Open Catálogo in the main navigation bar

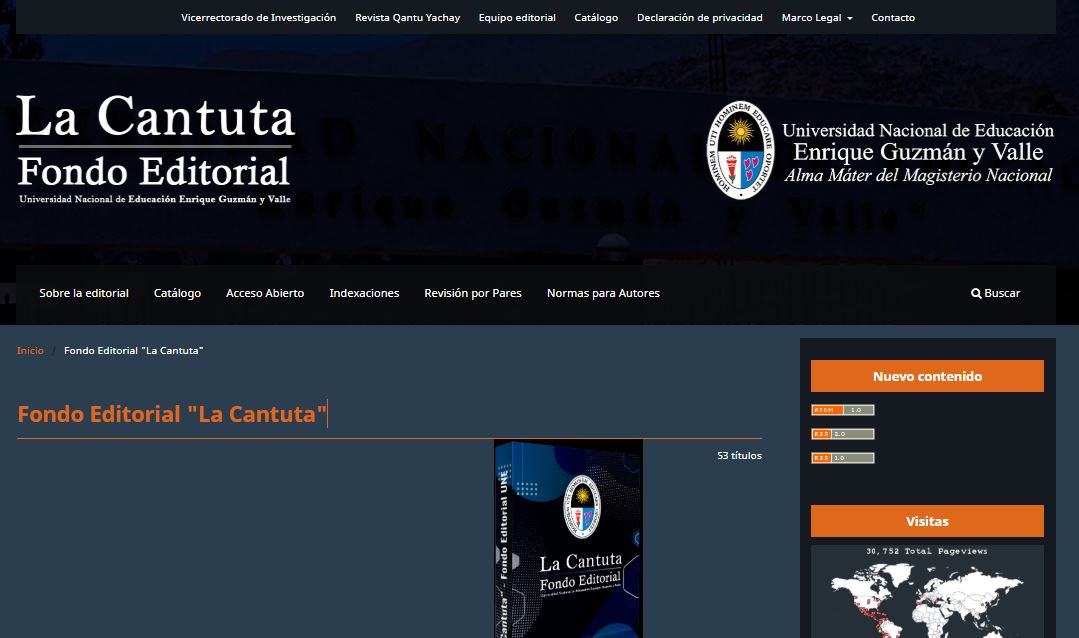[x=177, y=293]
